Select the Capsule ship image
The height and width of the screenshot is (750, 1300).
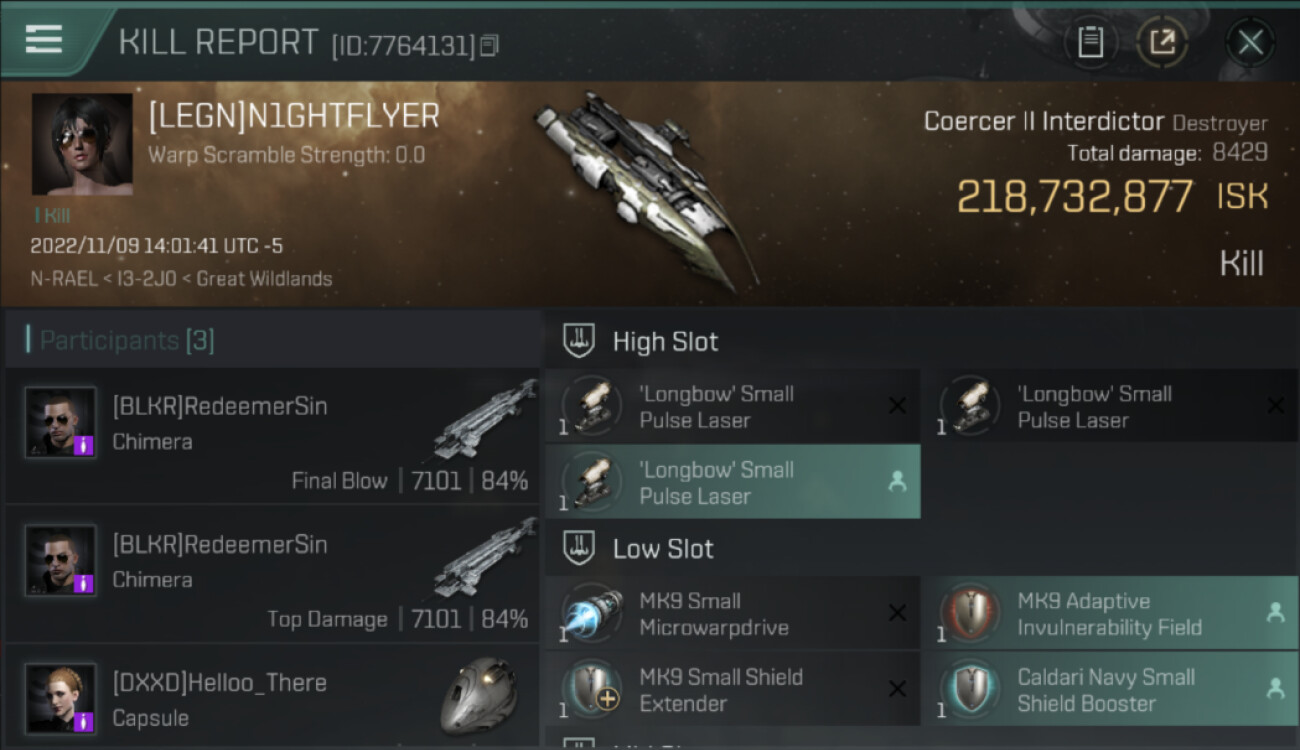[x=479, y=696]
